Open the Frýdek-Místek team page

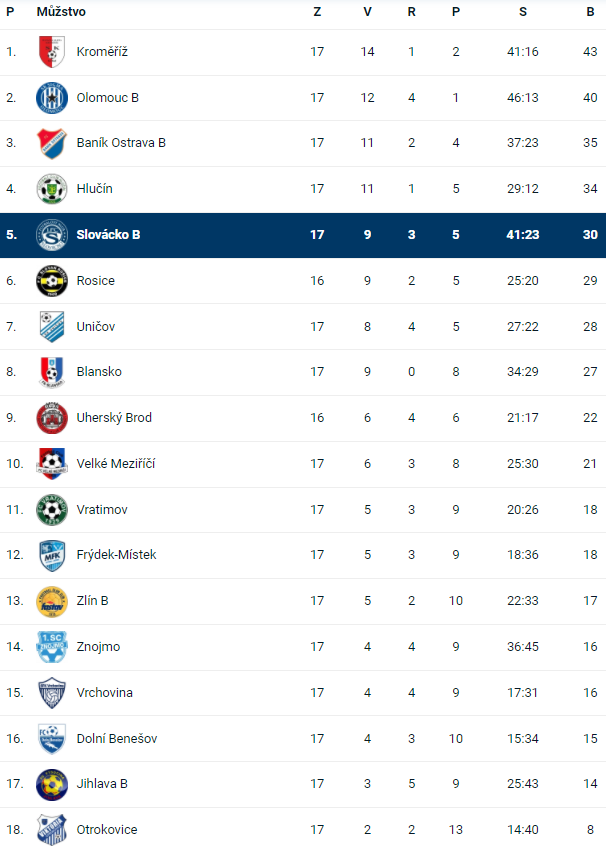click(116, 555)
